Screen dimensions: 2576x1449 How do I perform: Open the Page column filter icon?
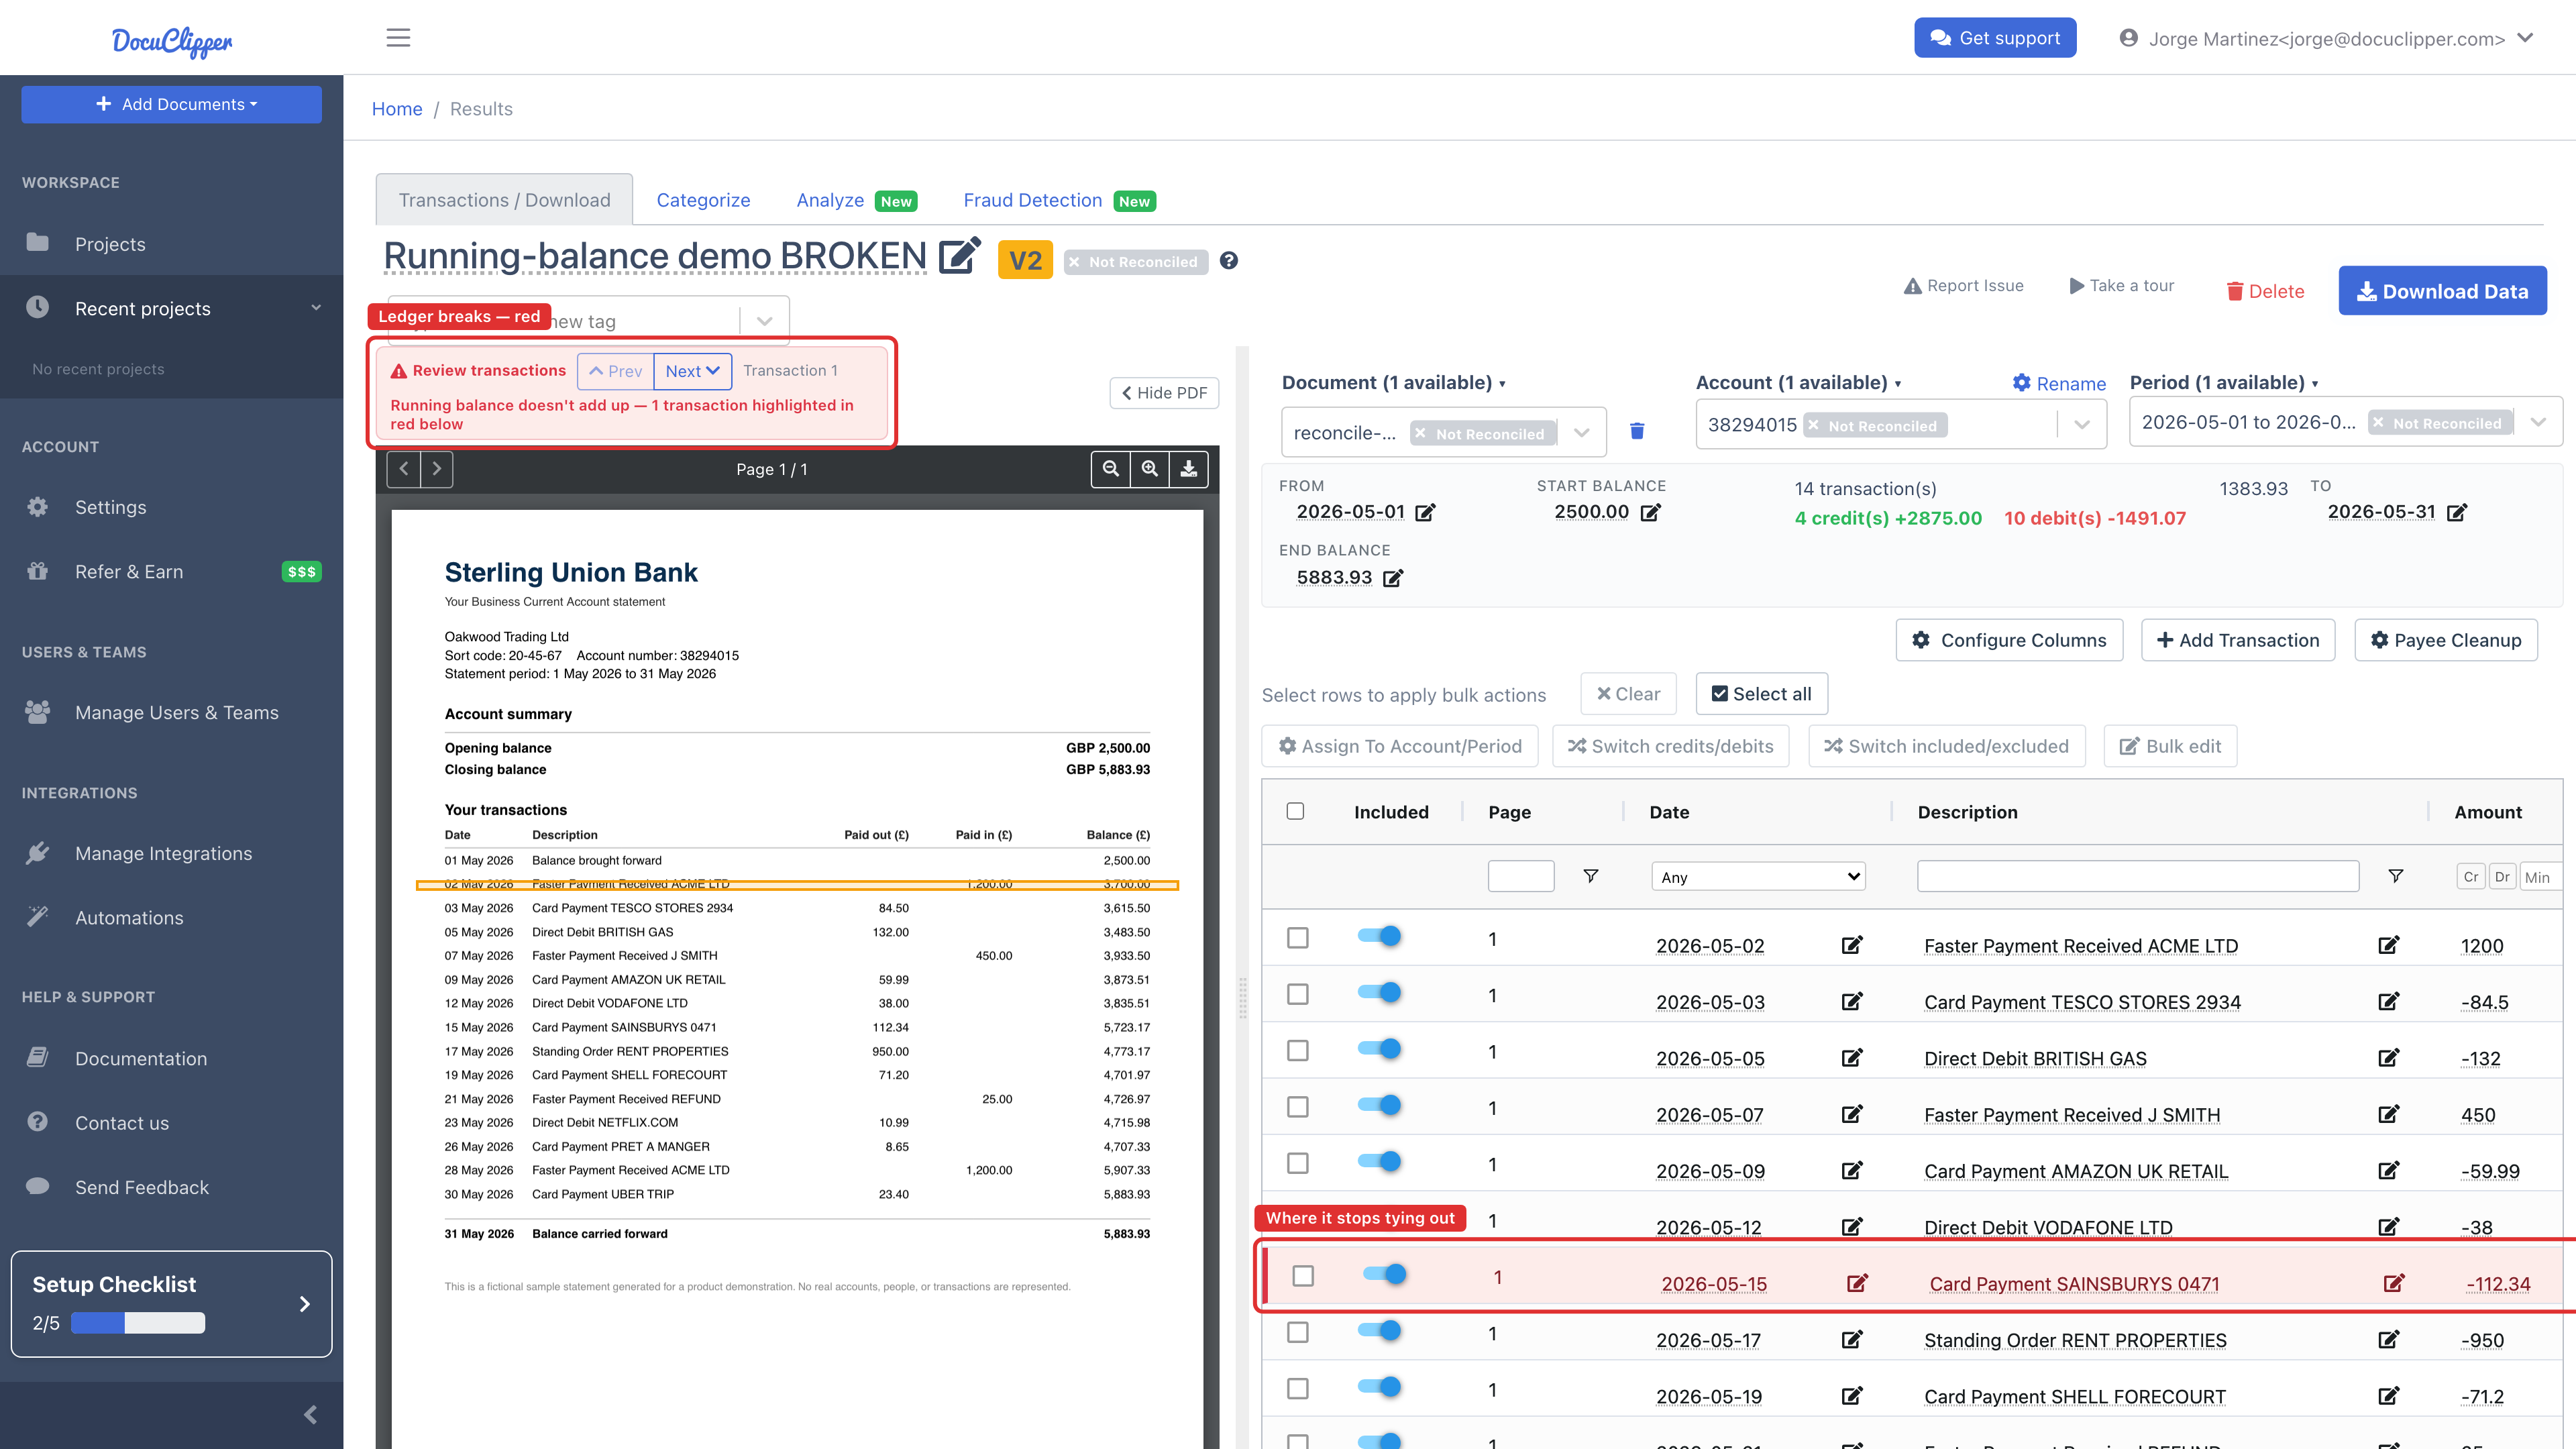tap(1590, 876)
